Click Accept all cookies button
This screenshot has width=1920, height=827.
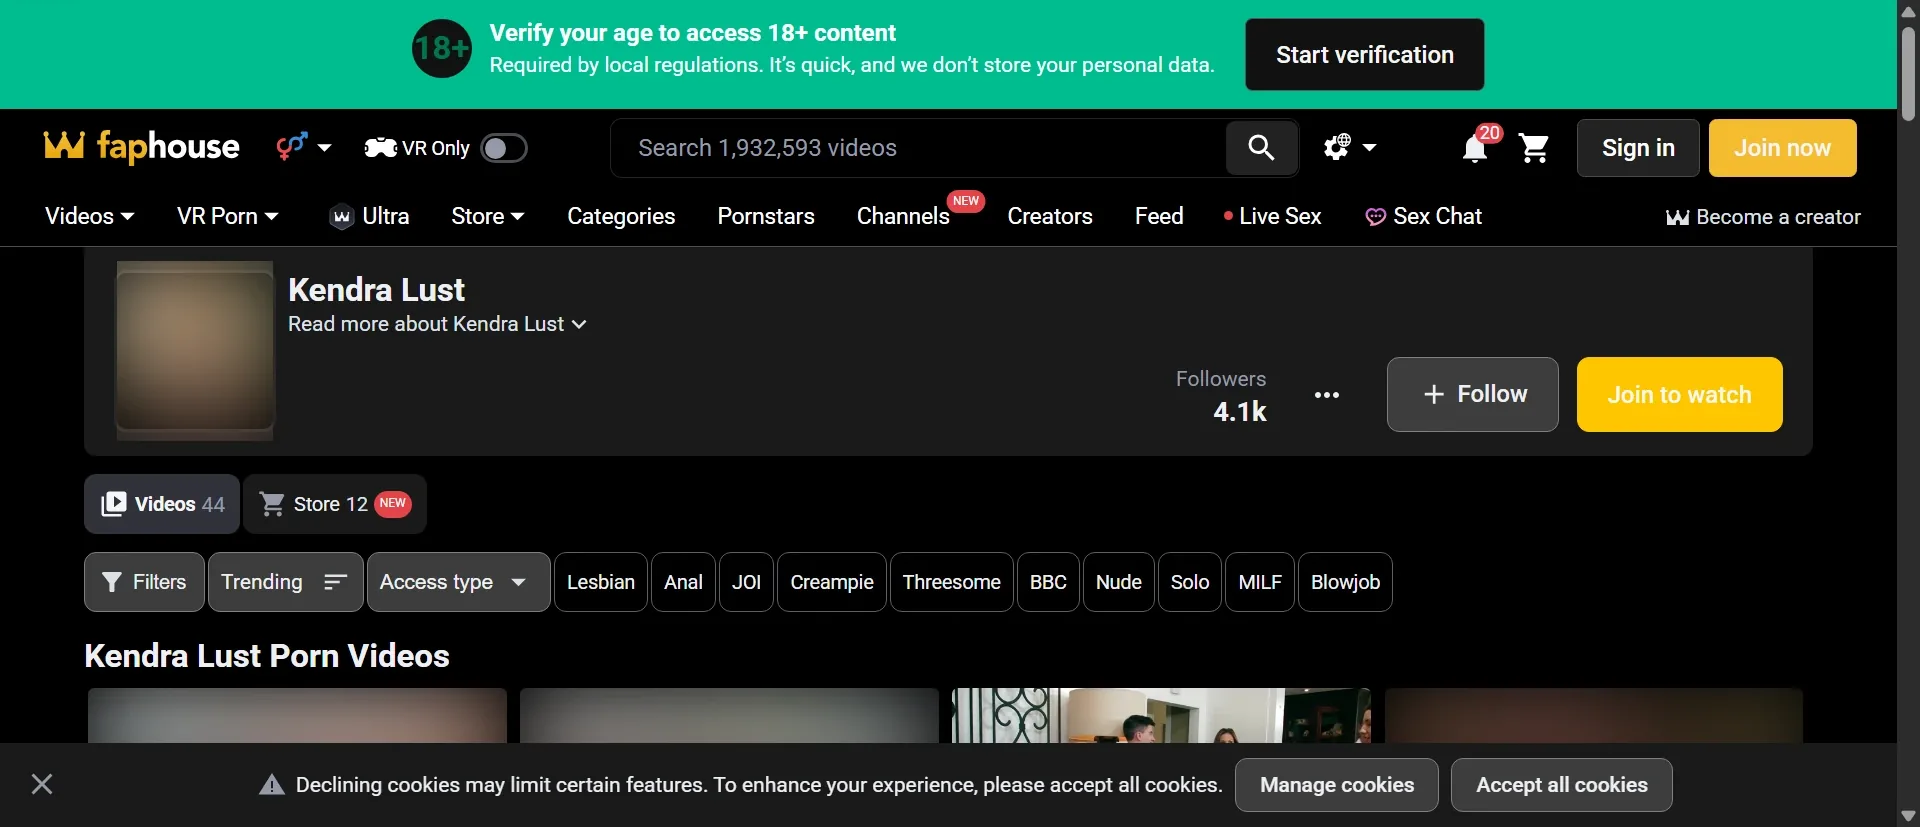coord(1562,785)
